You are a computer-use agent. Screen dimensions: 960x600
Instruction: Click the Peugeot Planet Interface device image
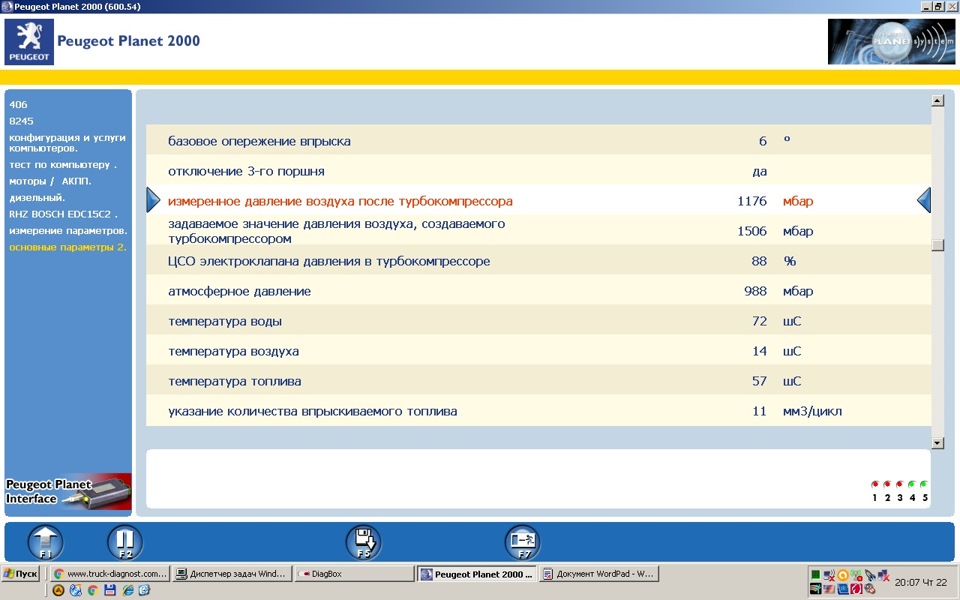click(68, 491)
